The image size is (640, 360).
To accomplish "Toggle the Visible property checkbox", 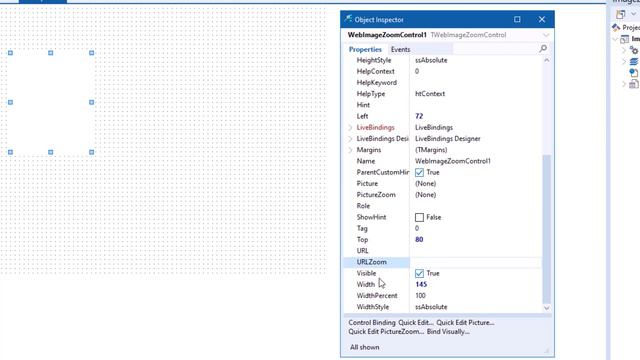I will pyautogui.click(x=419, y=273).
